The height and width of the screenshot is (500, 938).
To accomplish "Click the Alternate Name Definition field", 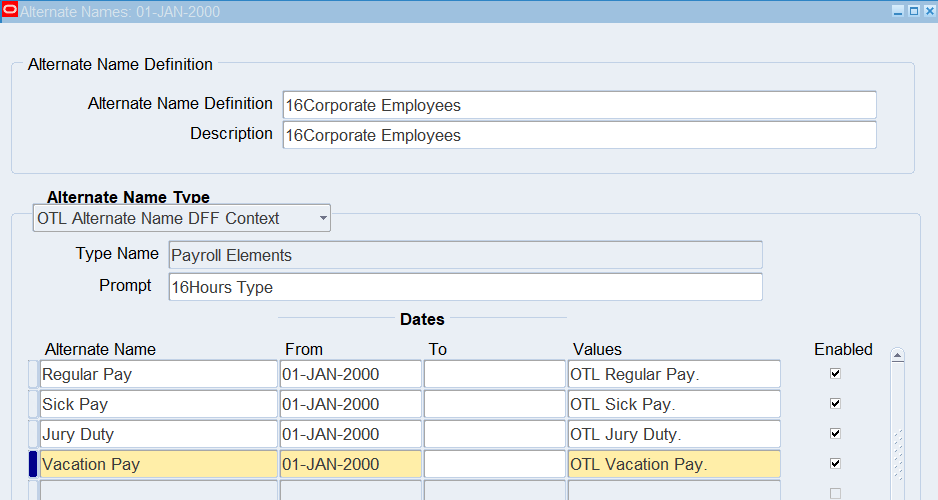I will [x=579, y=105].
